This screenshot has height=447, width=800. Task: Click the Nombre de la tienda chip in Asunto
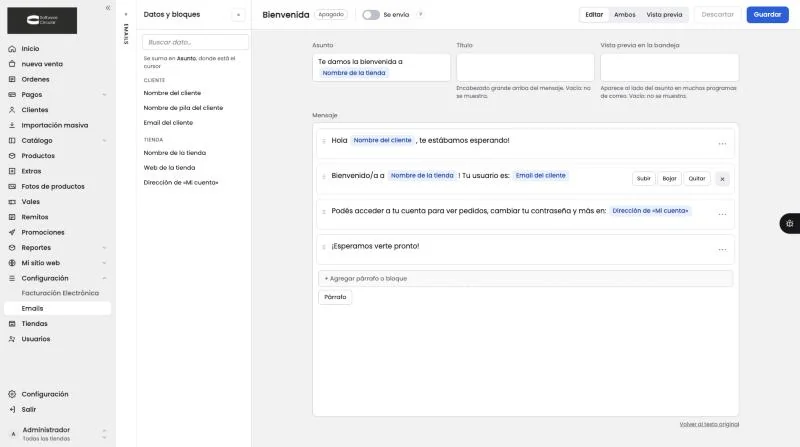(x=354, y=73)
